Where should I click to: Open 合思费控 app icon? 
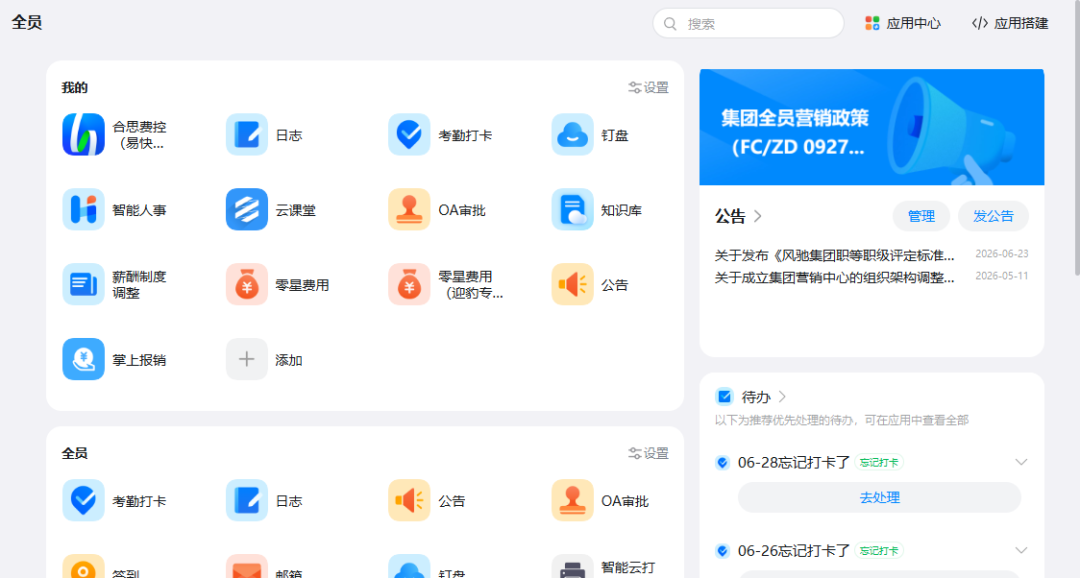83,135
